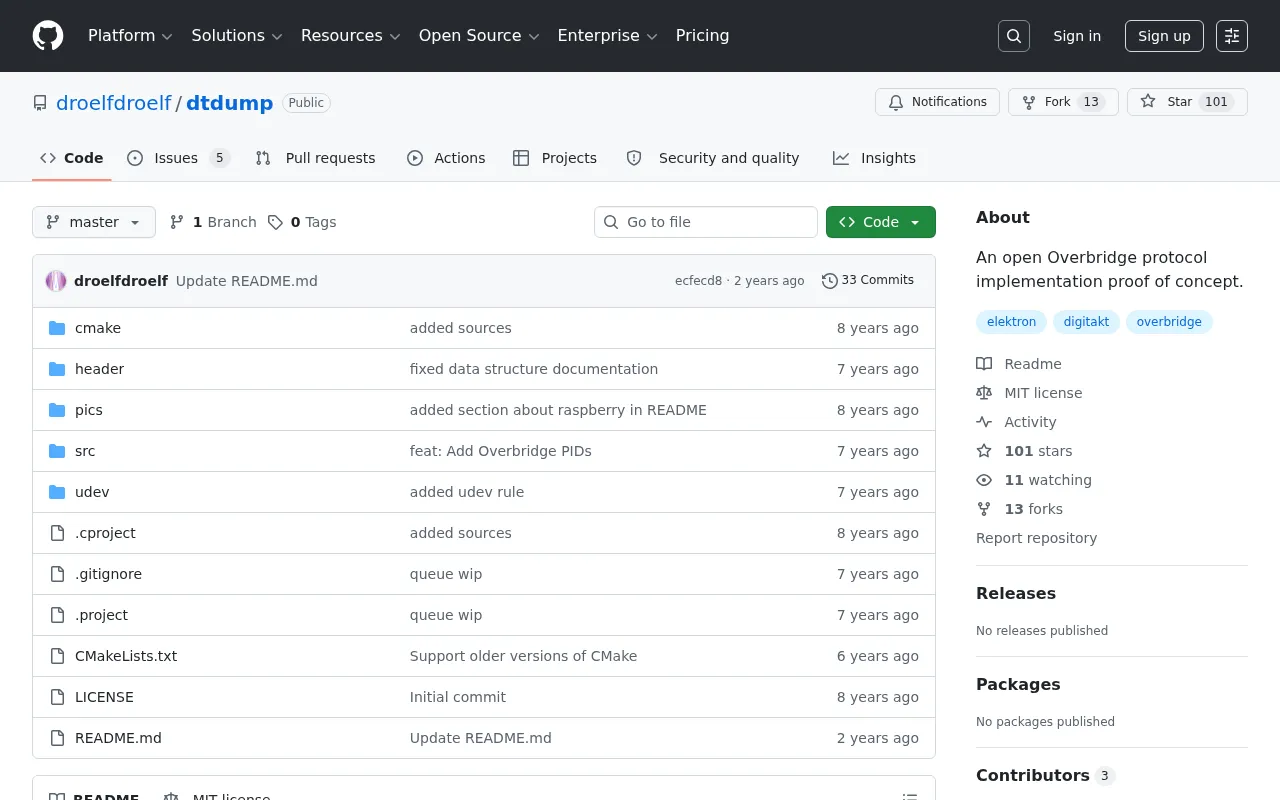Open commit 'fixed data structure documentation'
This screenshot has height=800, width=1280.
(534, 369)
